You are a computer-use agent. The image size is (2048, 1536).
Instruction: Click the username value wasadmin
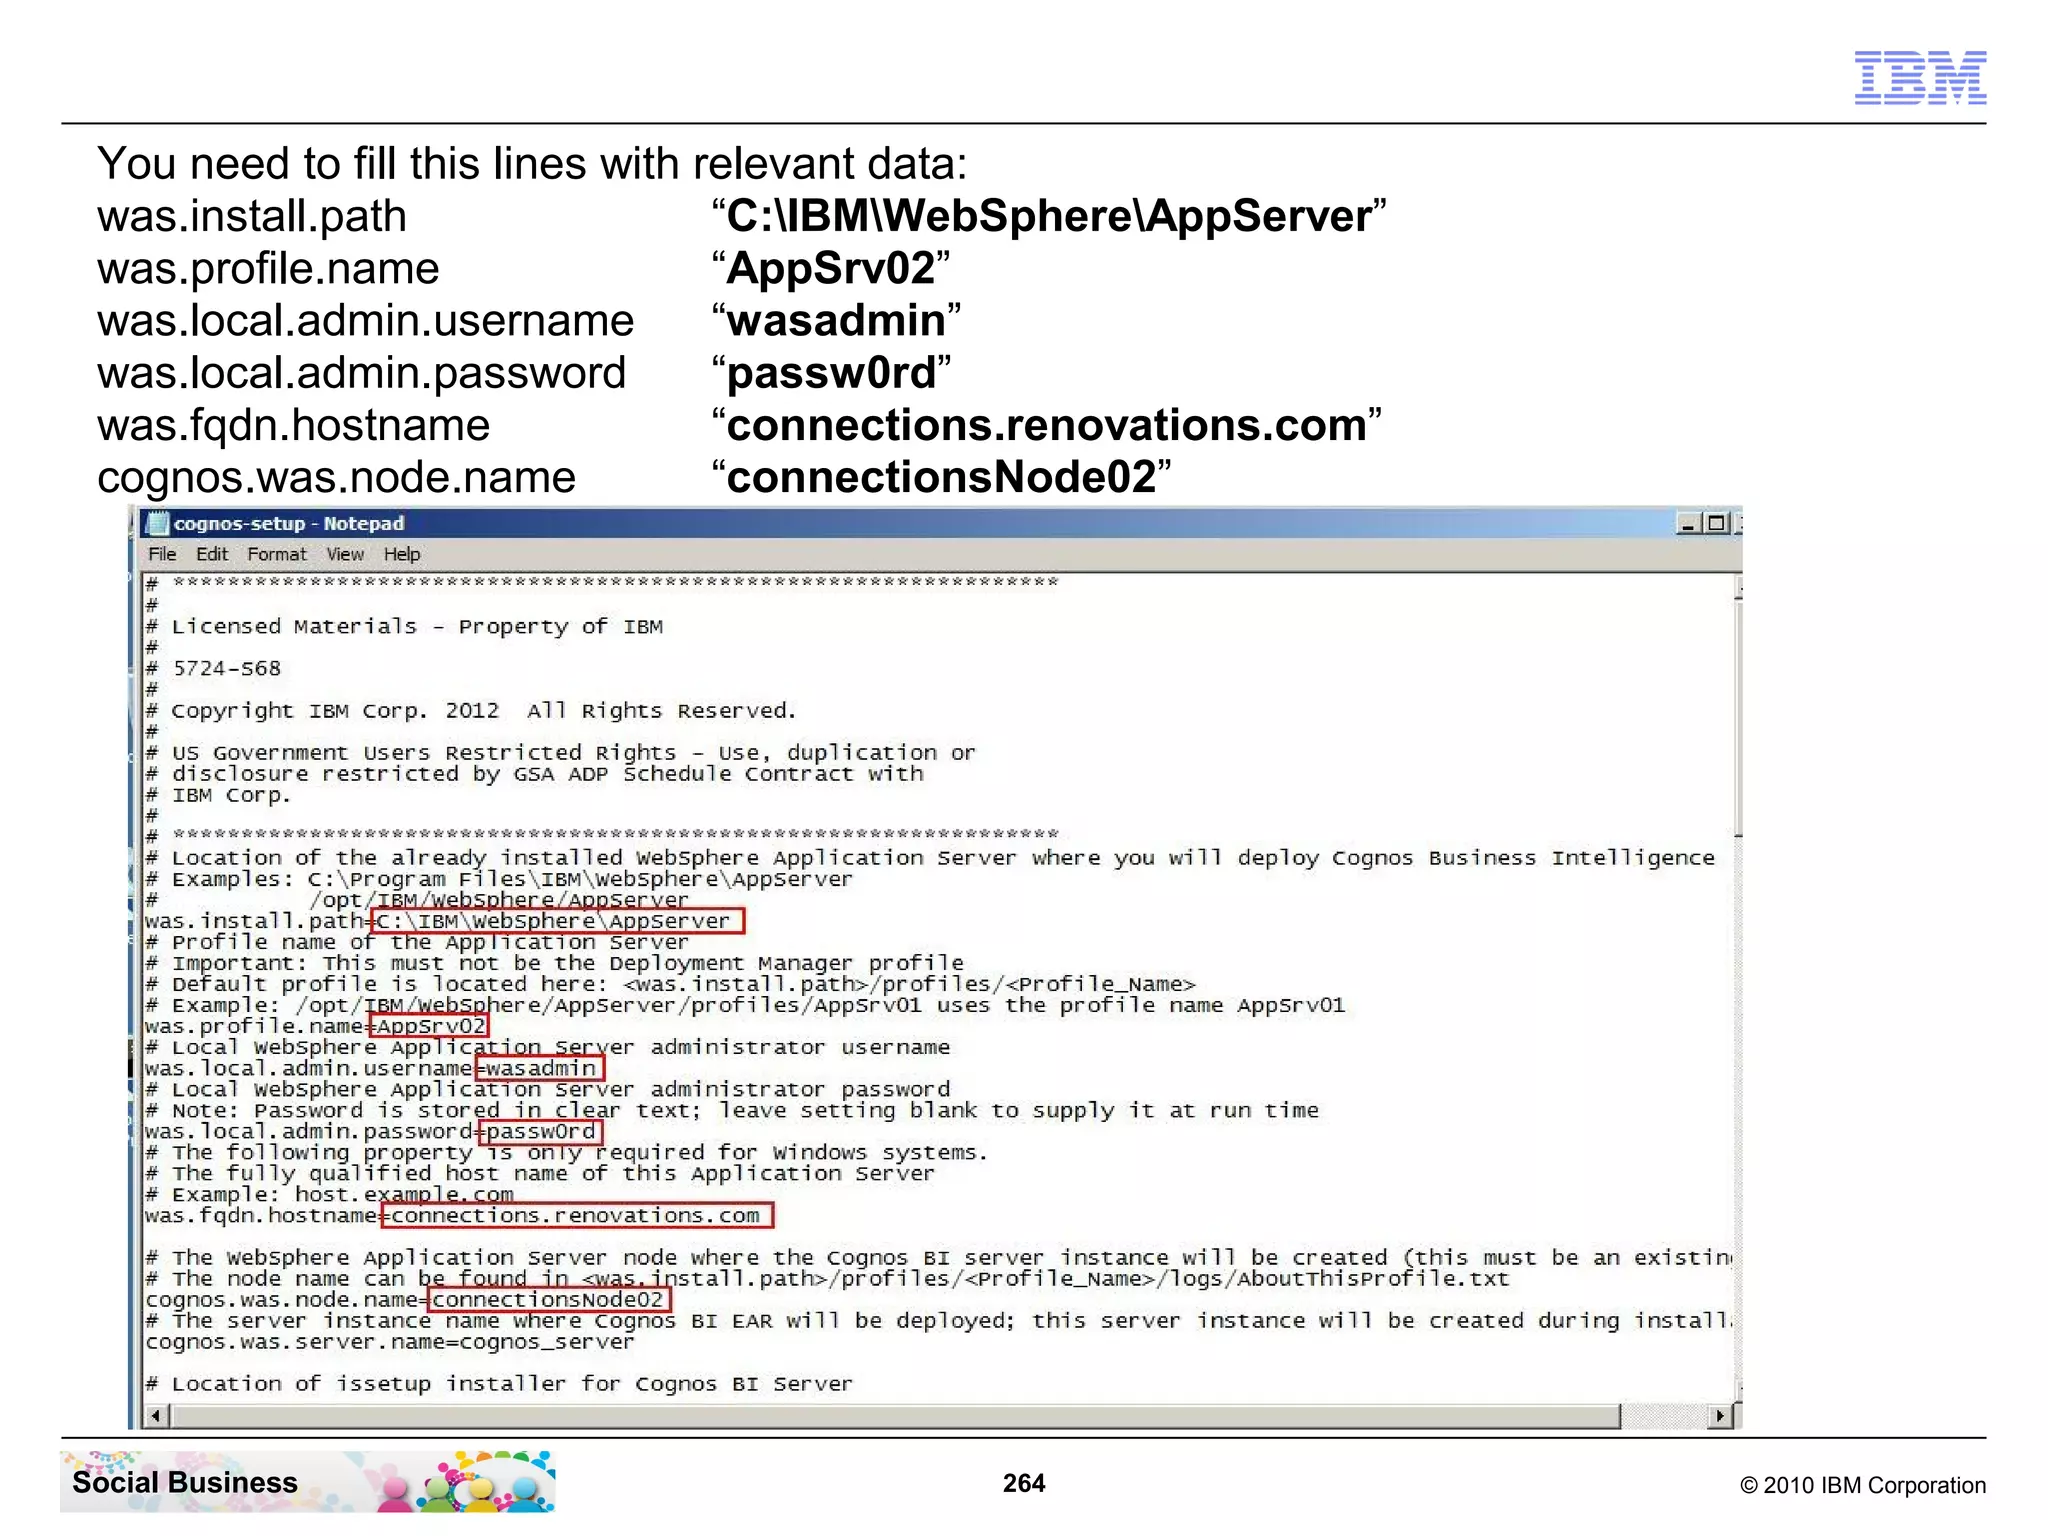[x=540, y=1068]
